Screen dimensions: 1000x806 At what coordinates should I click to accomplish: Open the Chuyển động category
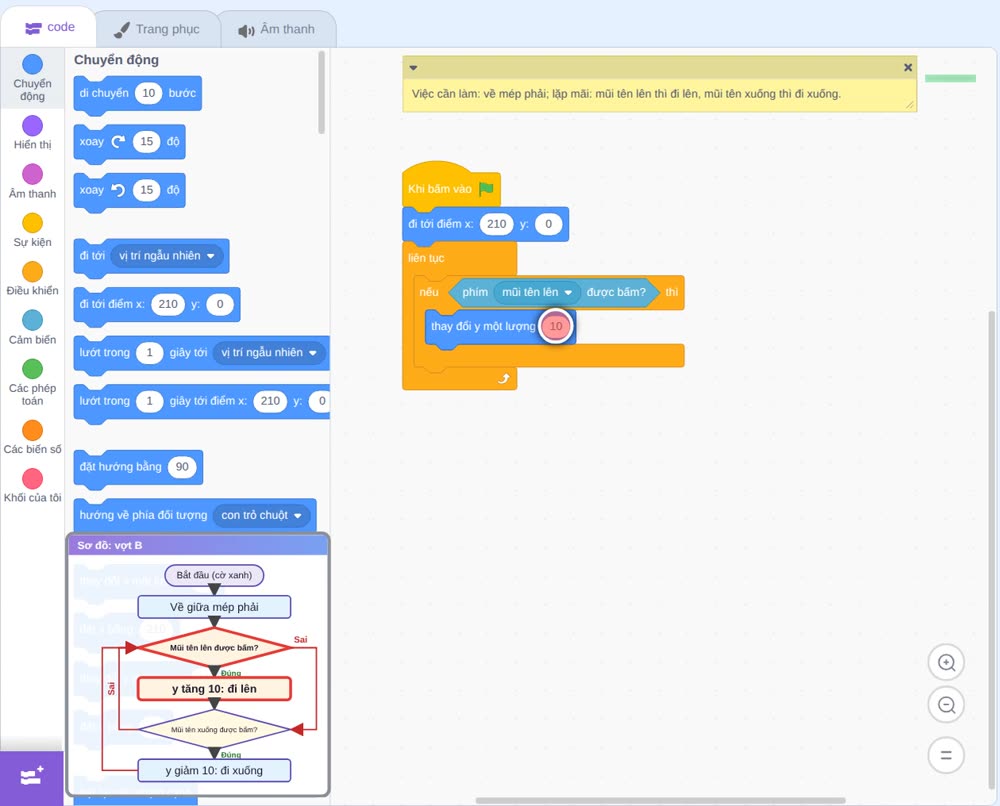click(32, 78)
